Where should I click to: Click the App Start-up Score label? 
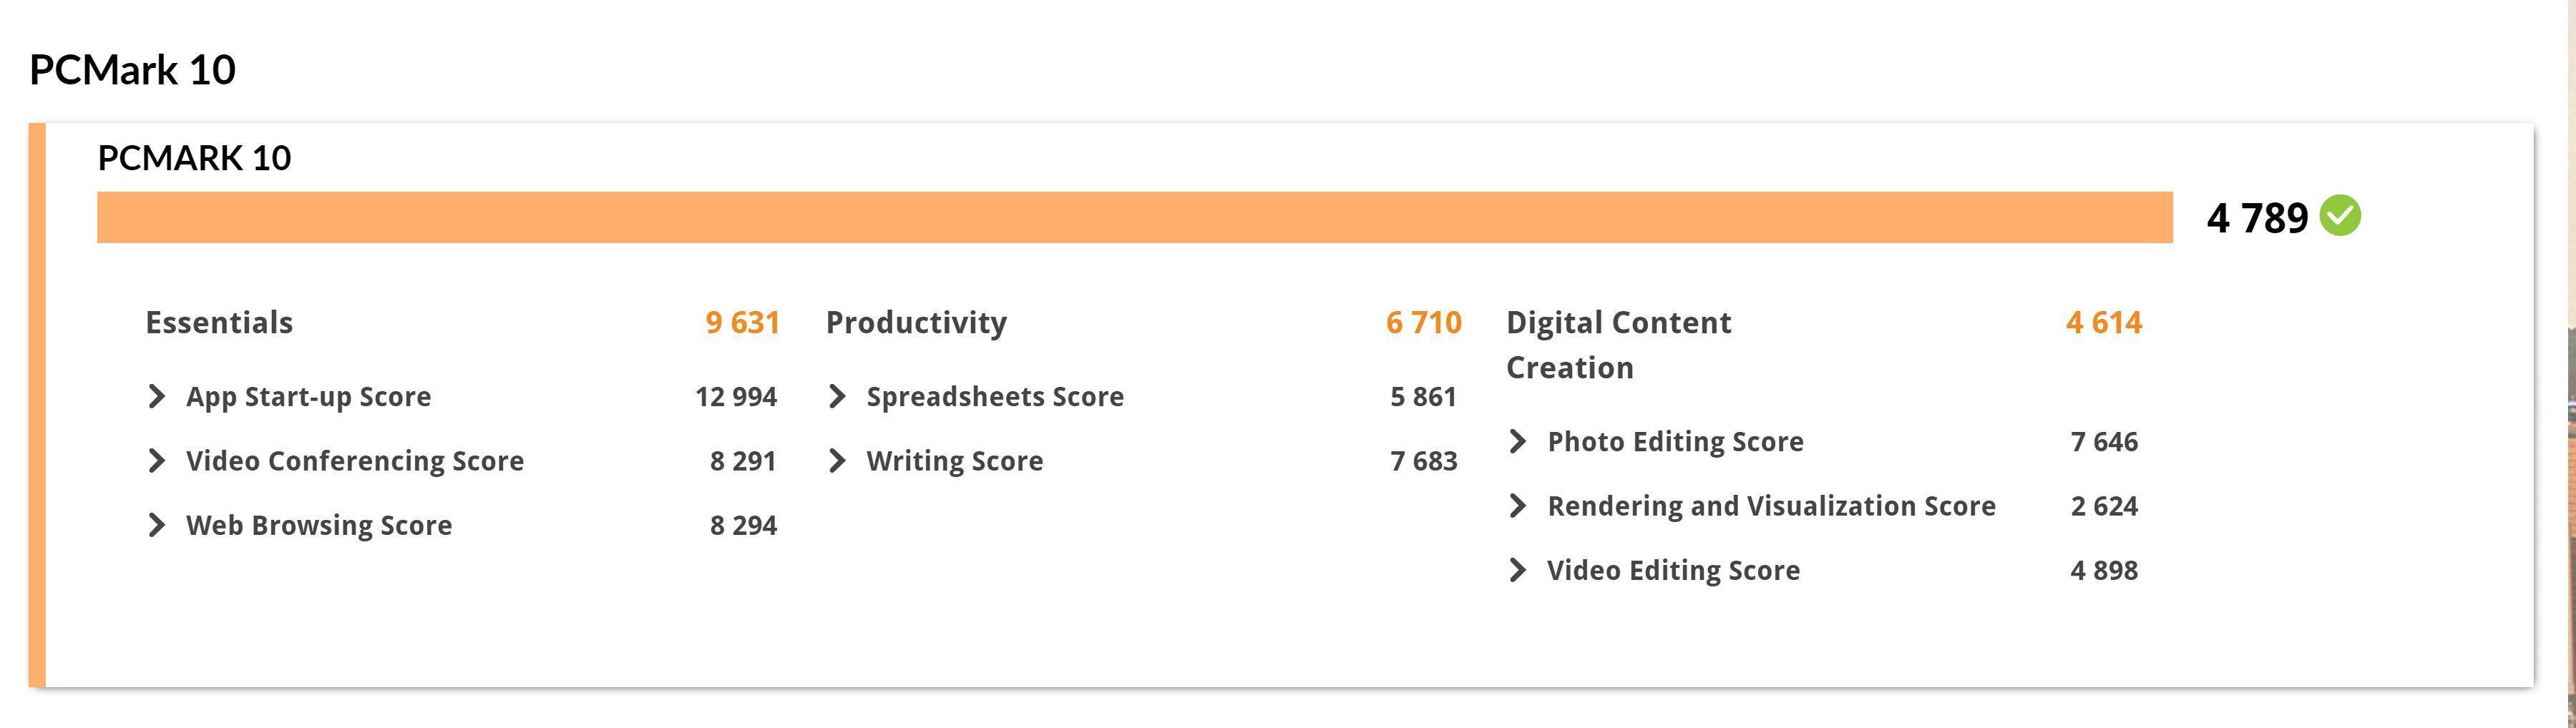pyautogui.click(x=308, y=396)
